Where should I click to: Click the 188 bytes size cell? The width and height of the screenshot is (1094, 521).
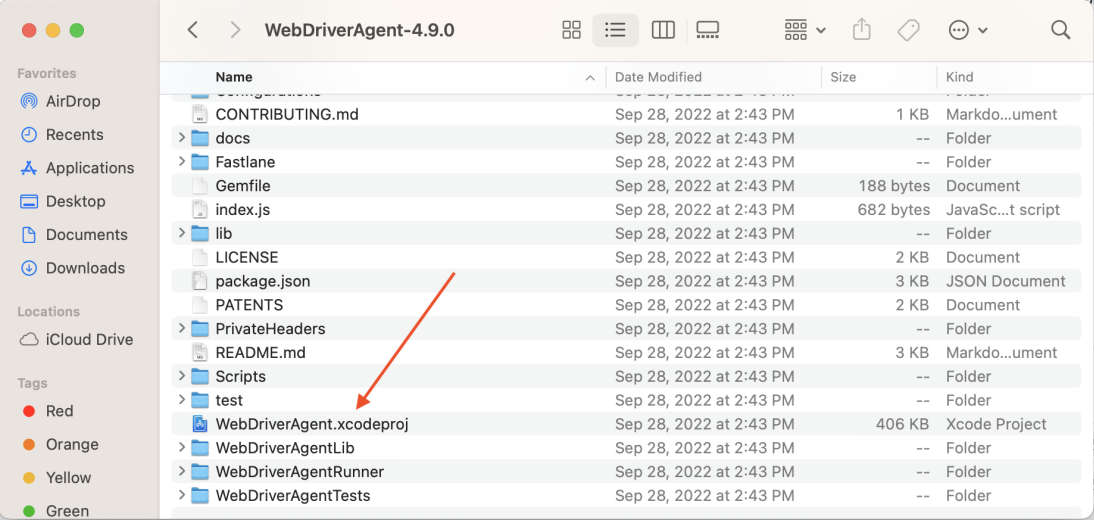[894, 186]
